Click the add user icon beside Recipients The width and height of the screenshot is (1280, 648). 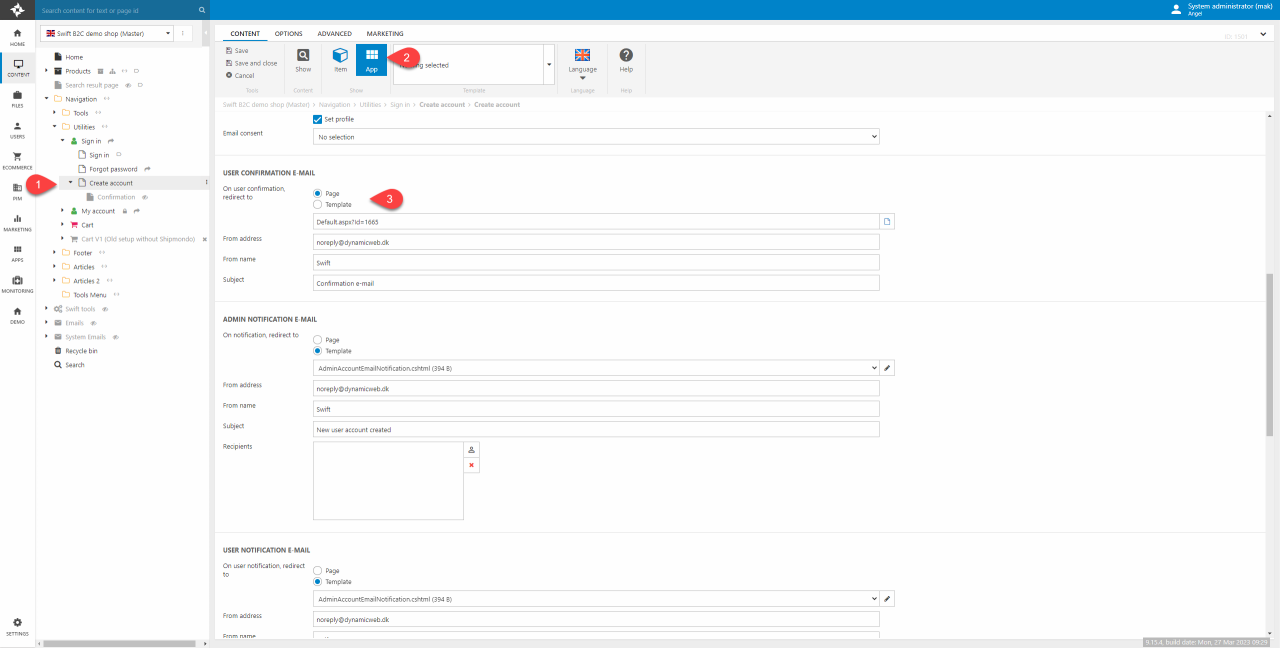472,450
